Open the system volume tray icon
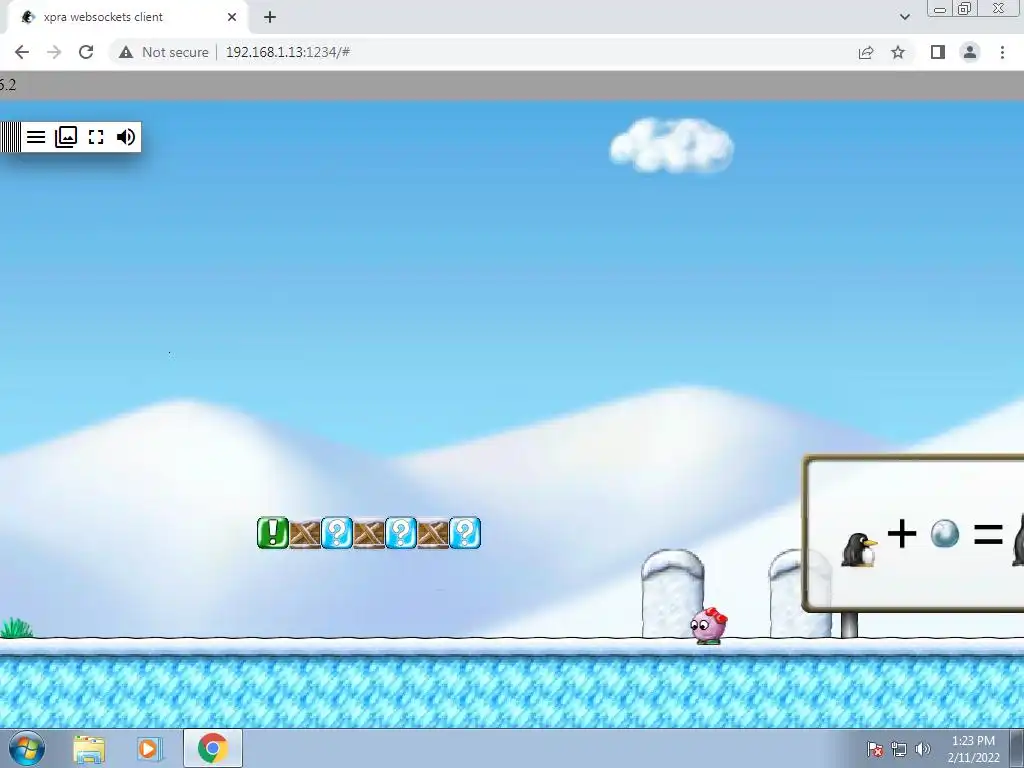The width and height of the screenshot is (1024, 768). pos(923,749)
